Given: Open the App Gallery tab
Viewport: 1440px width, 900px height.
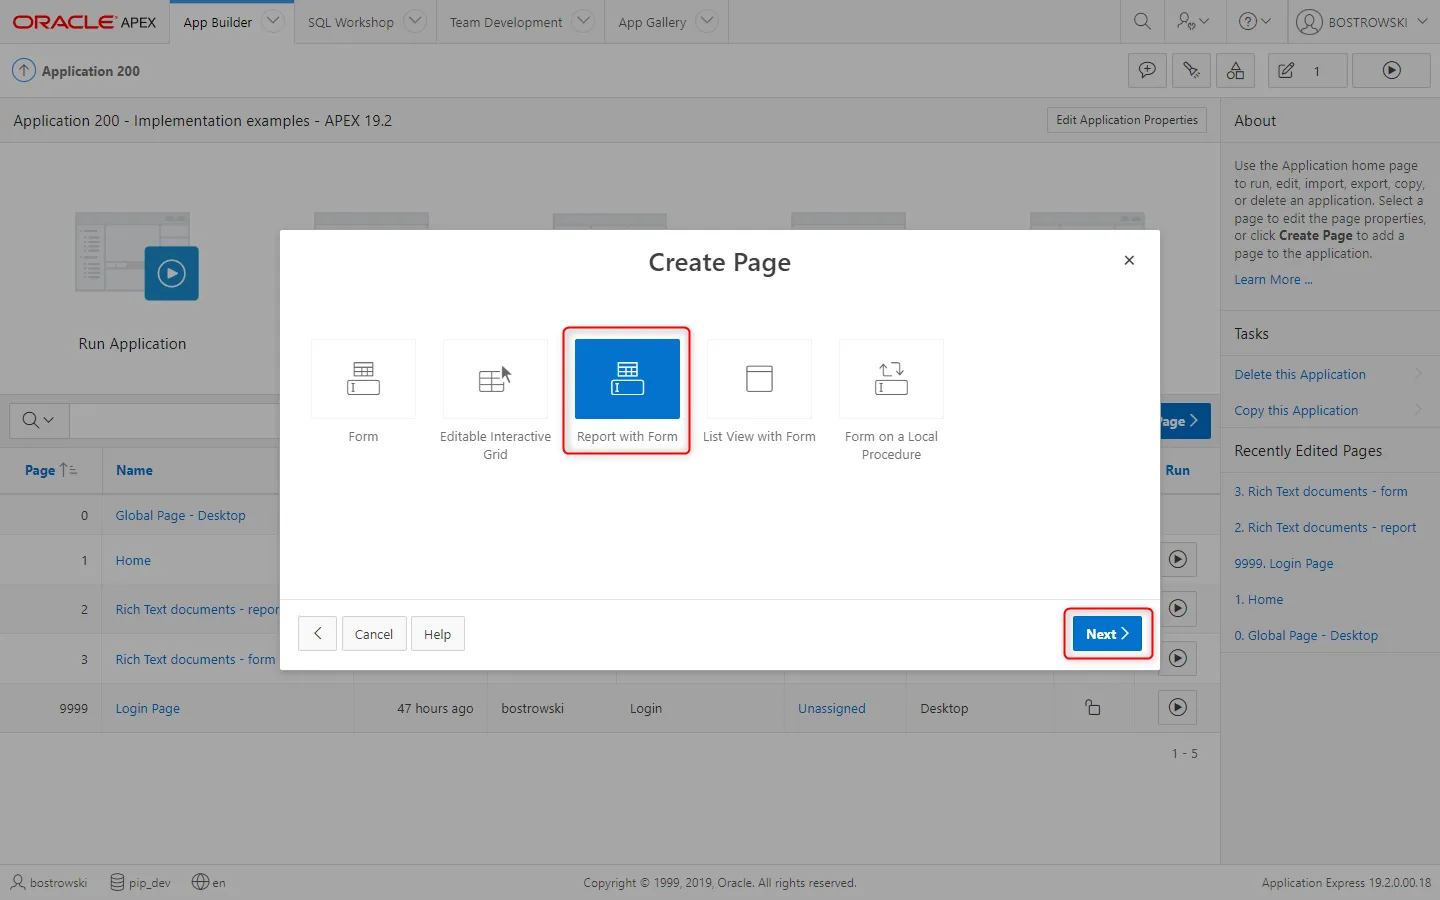Looking at the screenshot, I should click(x=652, y=22).
